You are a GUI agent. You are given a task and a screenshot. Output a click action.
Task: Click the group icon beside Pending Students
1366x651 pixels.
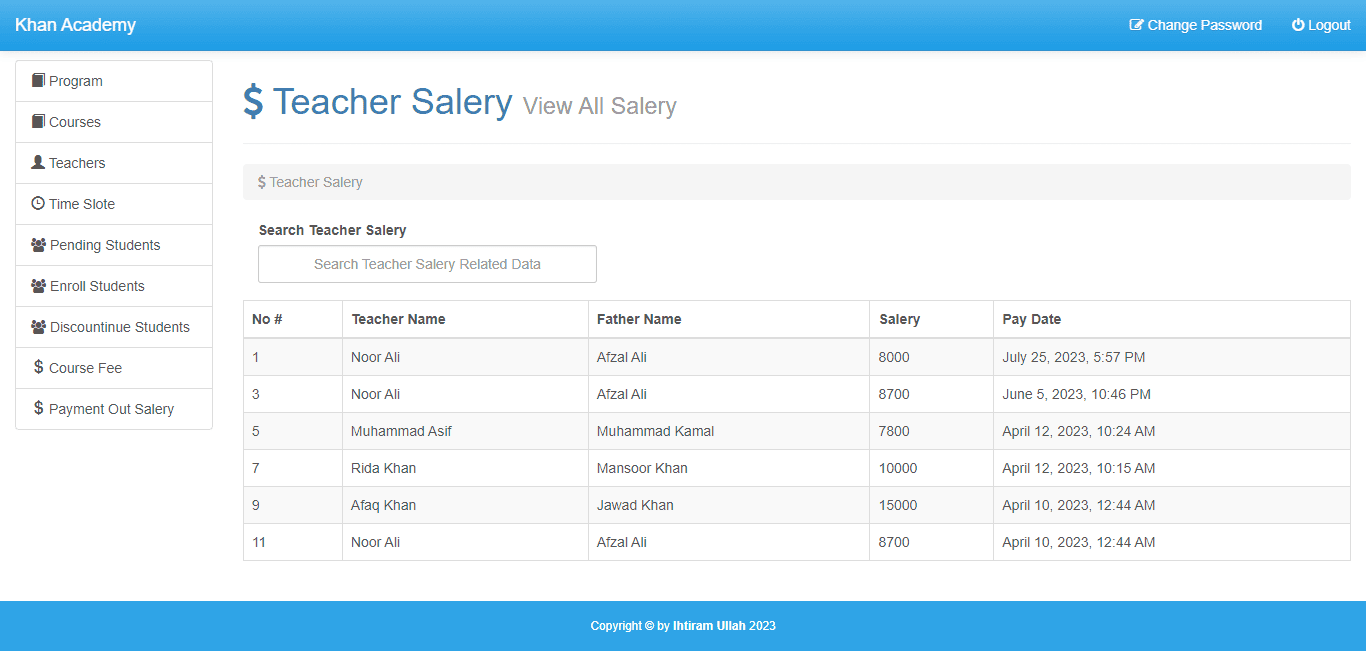coord(39,244)
